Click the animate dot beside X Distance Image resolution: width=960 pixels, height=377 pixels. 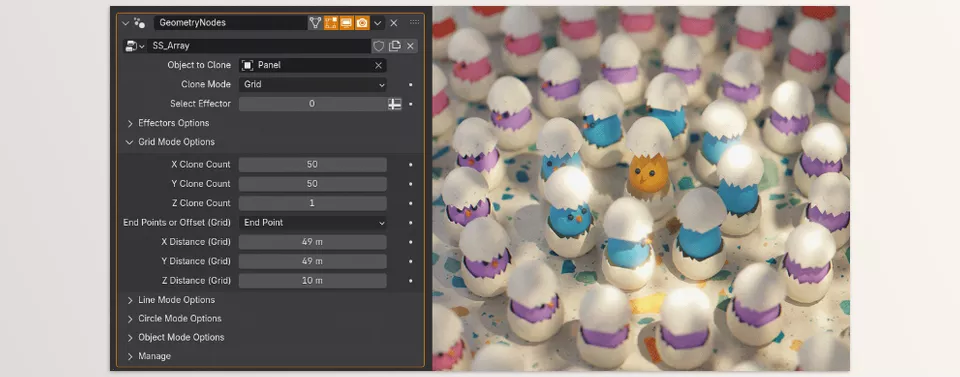tap(410, 242)
